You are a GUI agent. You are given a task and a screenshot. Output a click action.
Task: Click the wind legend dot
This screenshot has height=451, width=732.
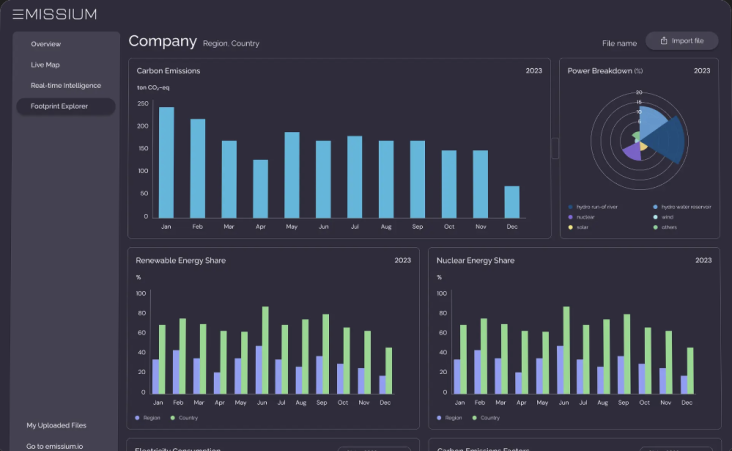[656, 217]
